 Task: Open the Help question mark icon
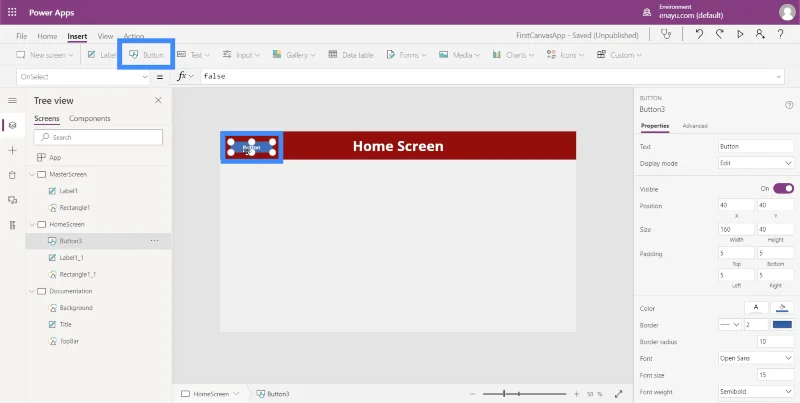pos(781,34)
